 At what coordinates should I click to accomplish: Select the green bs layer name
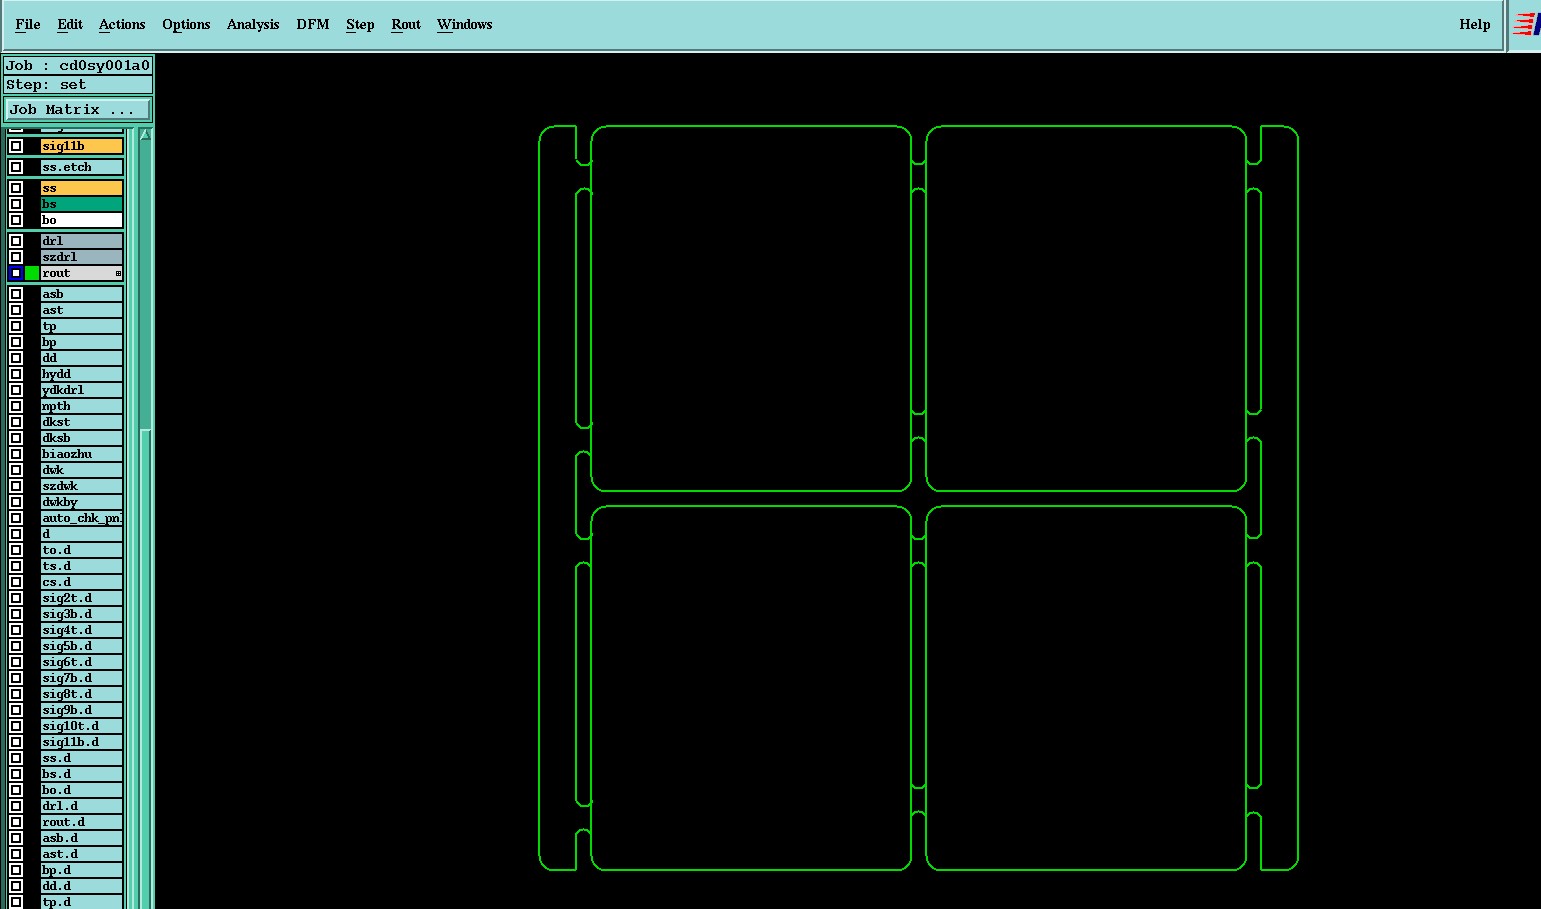(82, 204)
